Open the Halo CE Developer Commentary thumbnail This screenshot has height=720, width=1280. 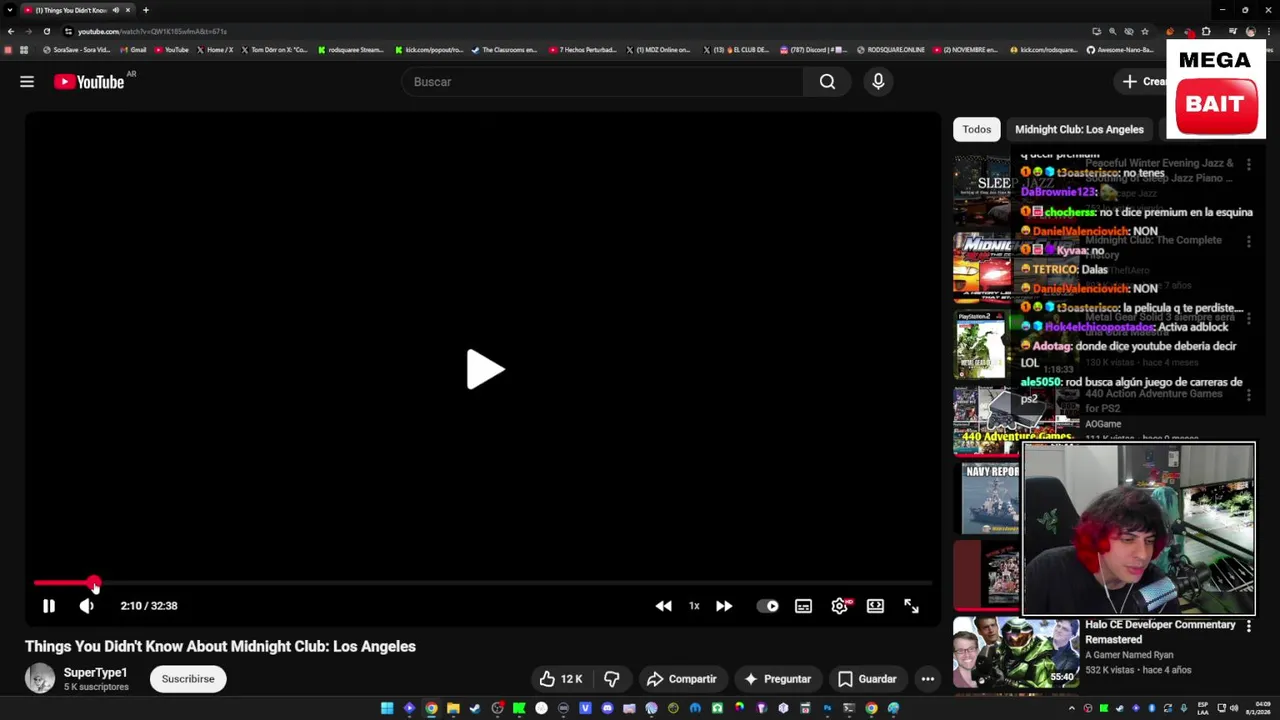pyautogui.click(x=1015, y=652)
